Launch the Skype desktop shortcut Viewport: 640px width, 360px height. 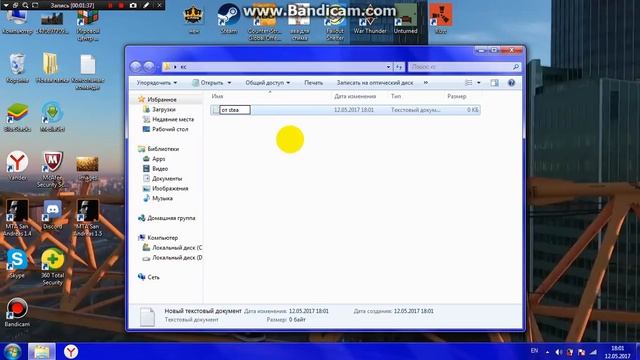tap(17, 264)
